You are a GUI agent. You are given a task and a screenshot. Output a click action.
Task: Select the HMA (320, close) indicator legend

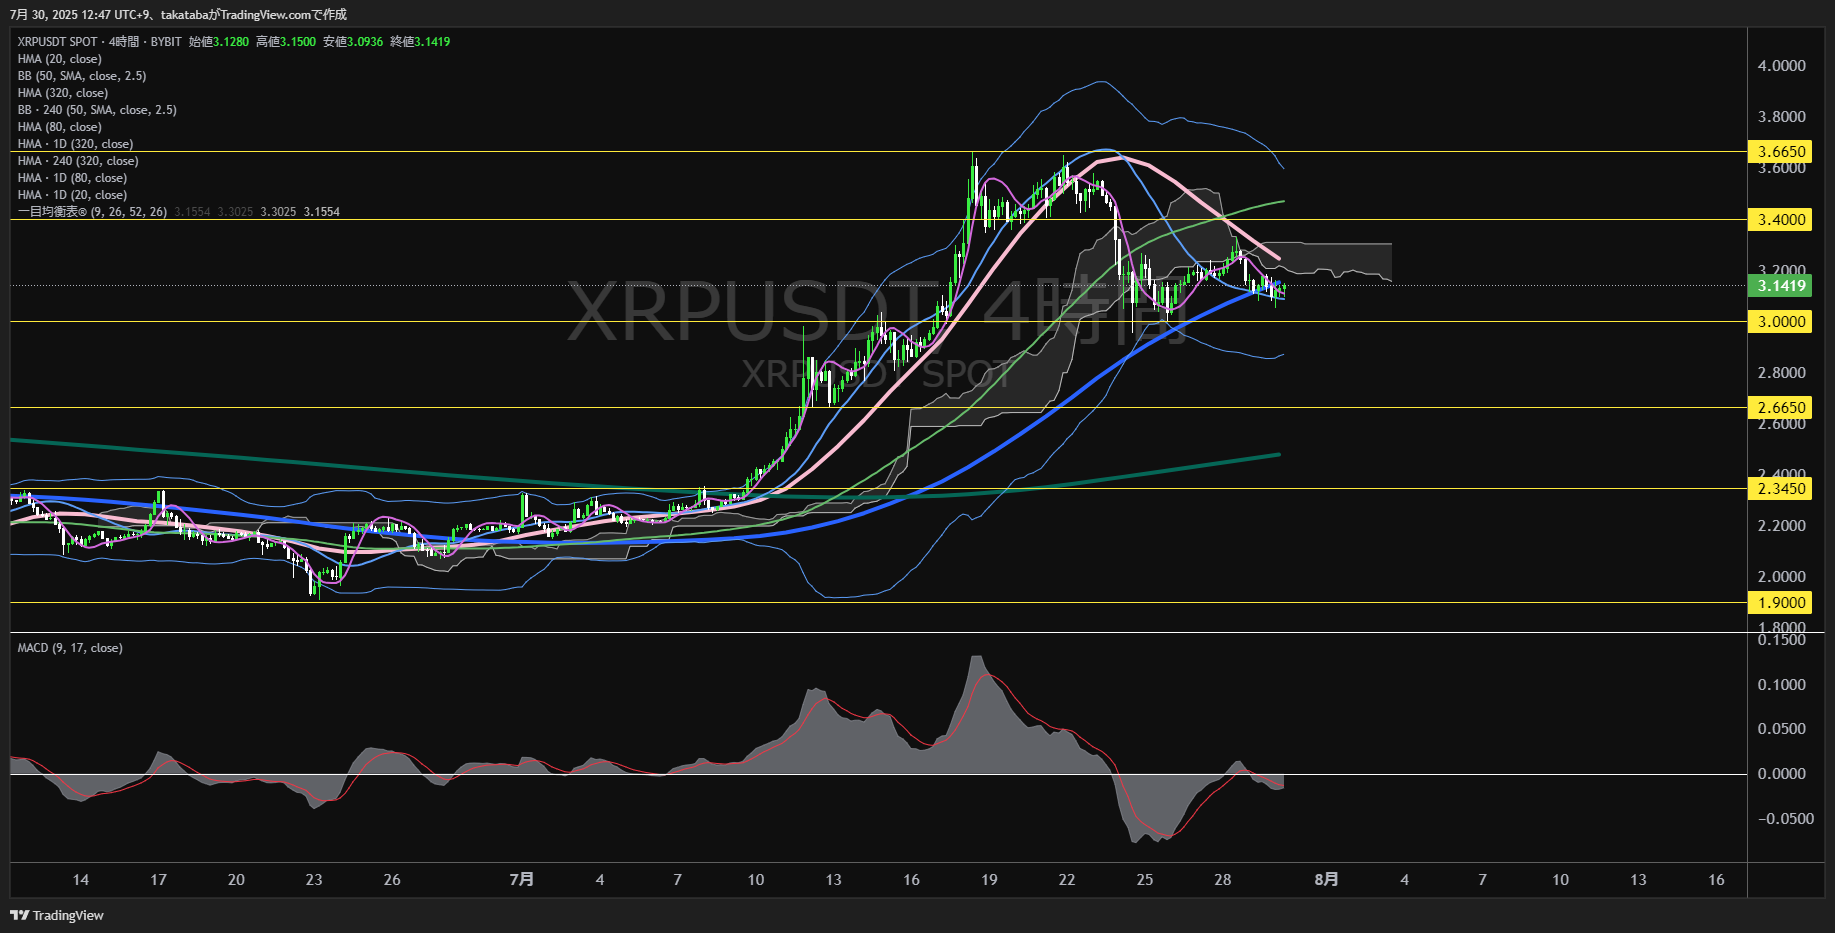[63, 93]
